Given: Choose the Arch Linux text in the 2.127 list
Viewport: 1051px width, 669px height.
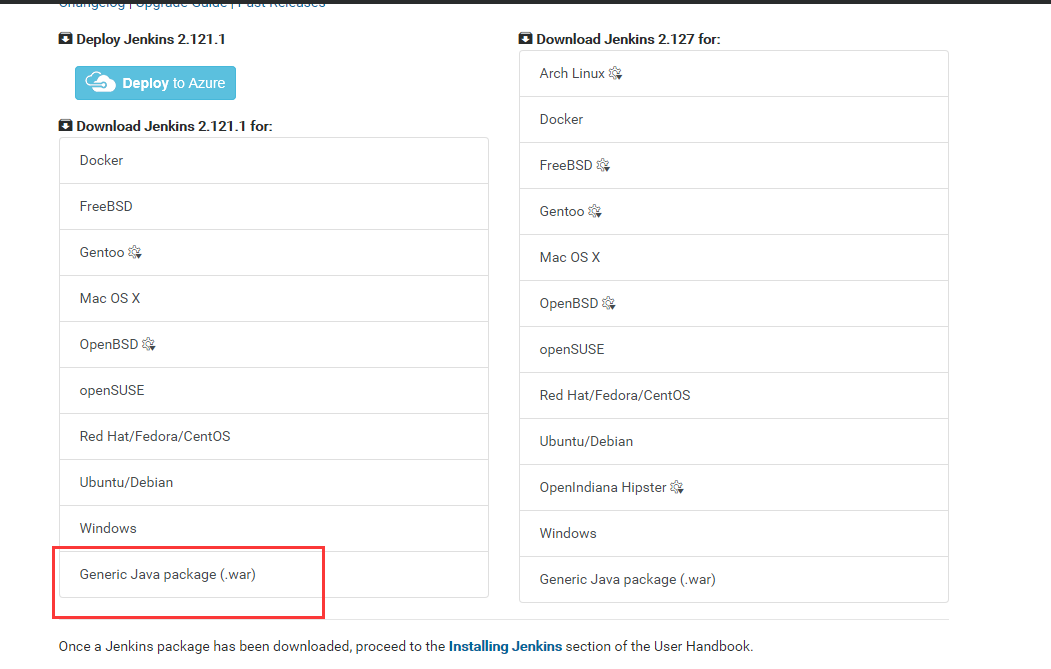Looking at the screenshot, I should coord(572,73).
